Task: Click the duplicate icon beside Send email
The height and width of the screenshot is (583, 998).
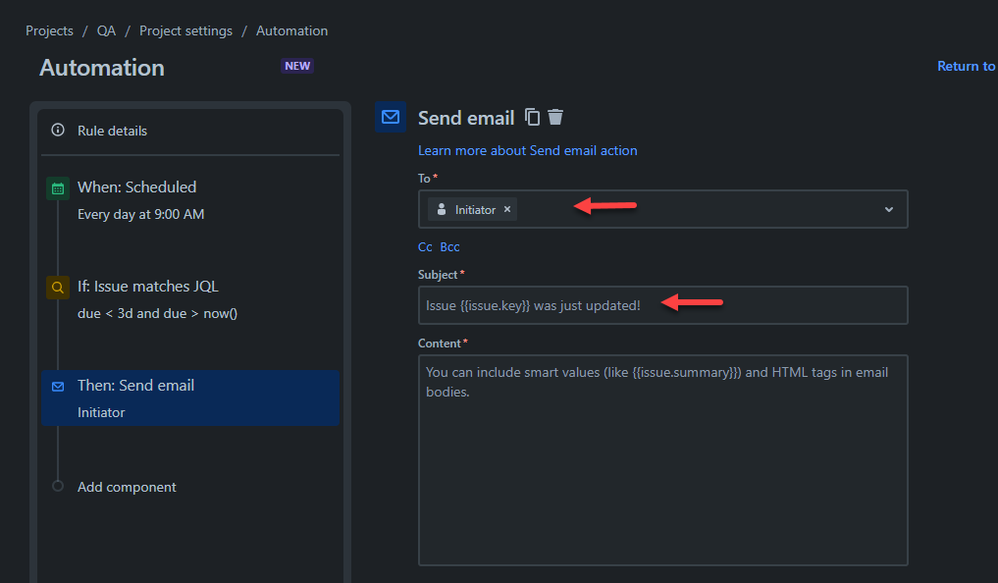Action: [534, 117]
